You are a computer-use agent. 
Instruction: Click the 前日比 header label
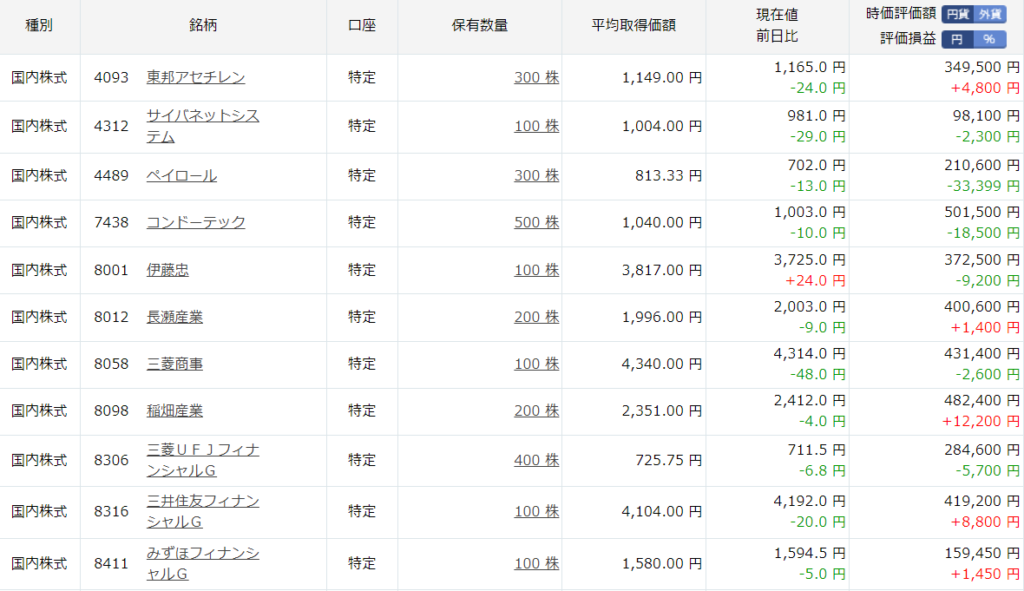pos(777,36)
